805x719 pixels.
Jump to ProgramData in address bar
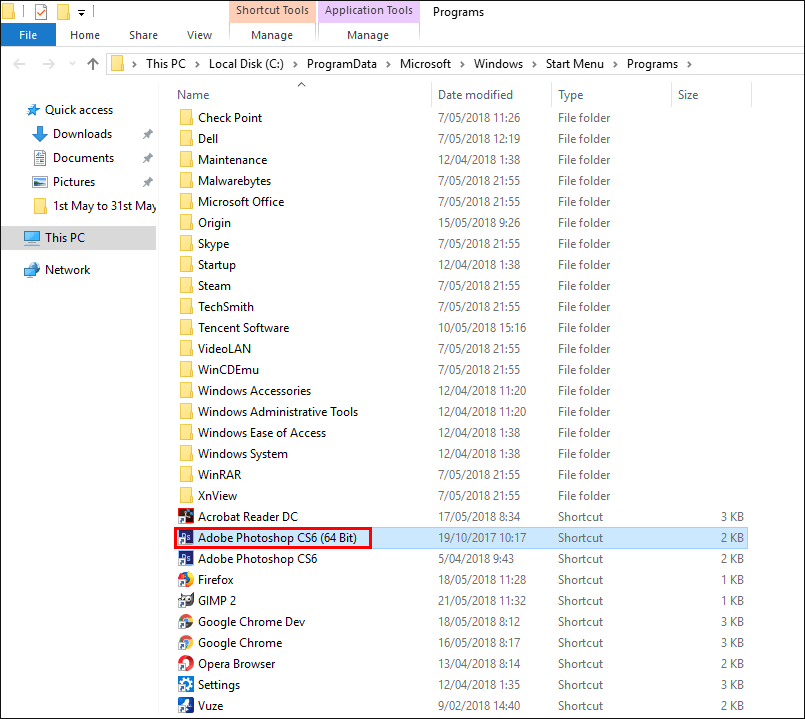(341, 64)
